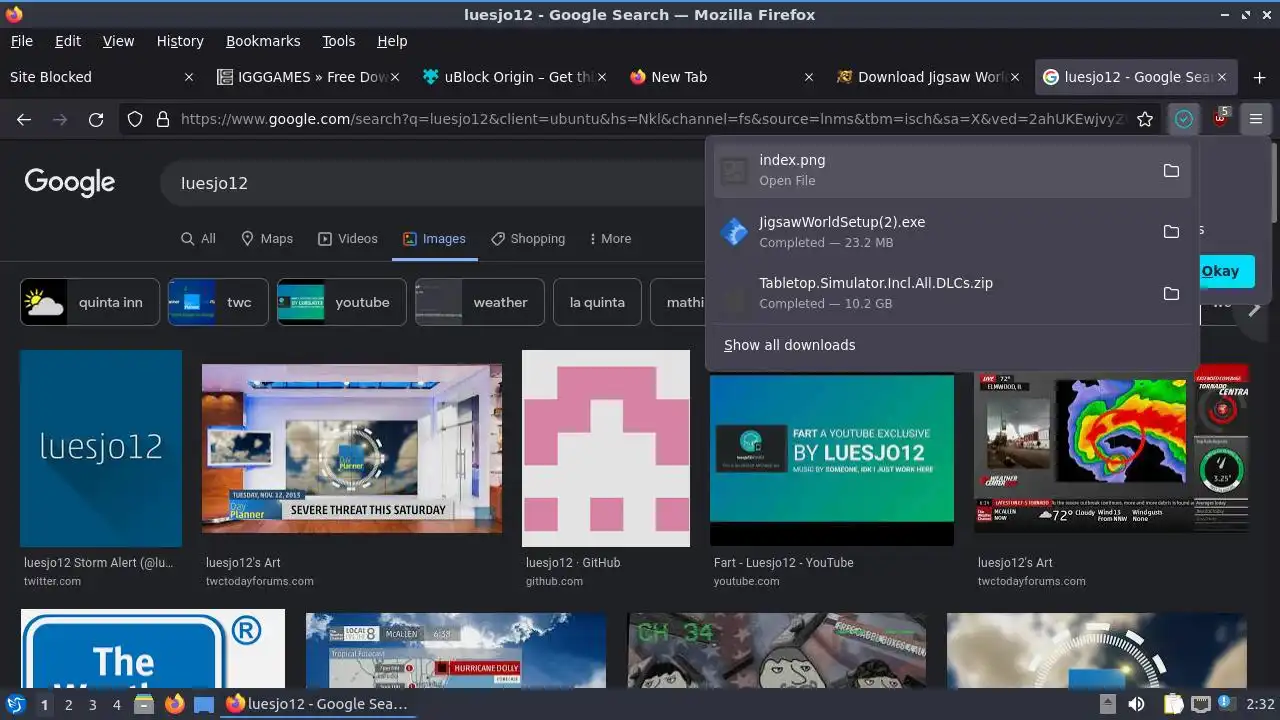Open the File menu

point(22,41)
